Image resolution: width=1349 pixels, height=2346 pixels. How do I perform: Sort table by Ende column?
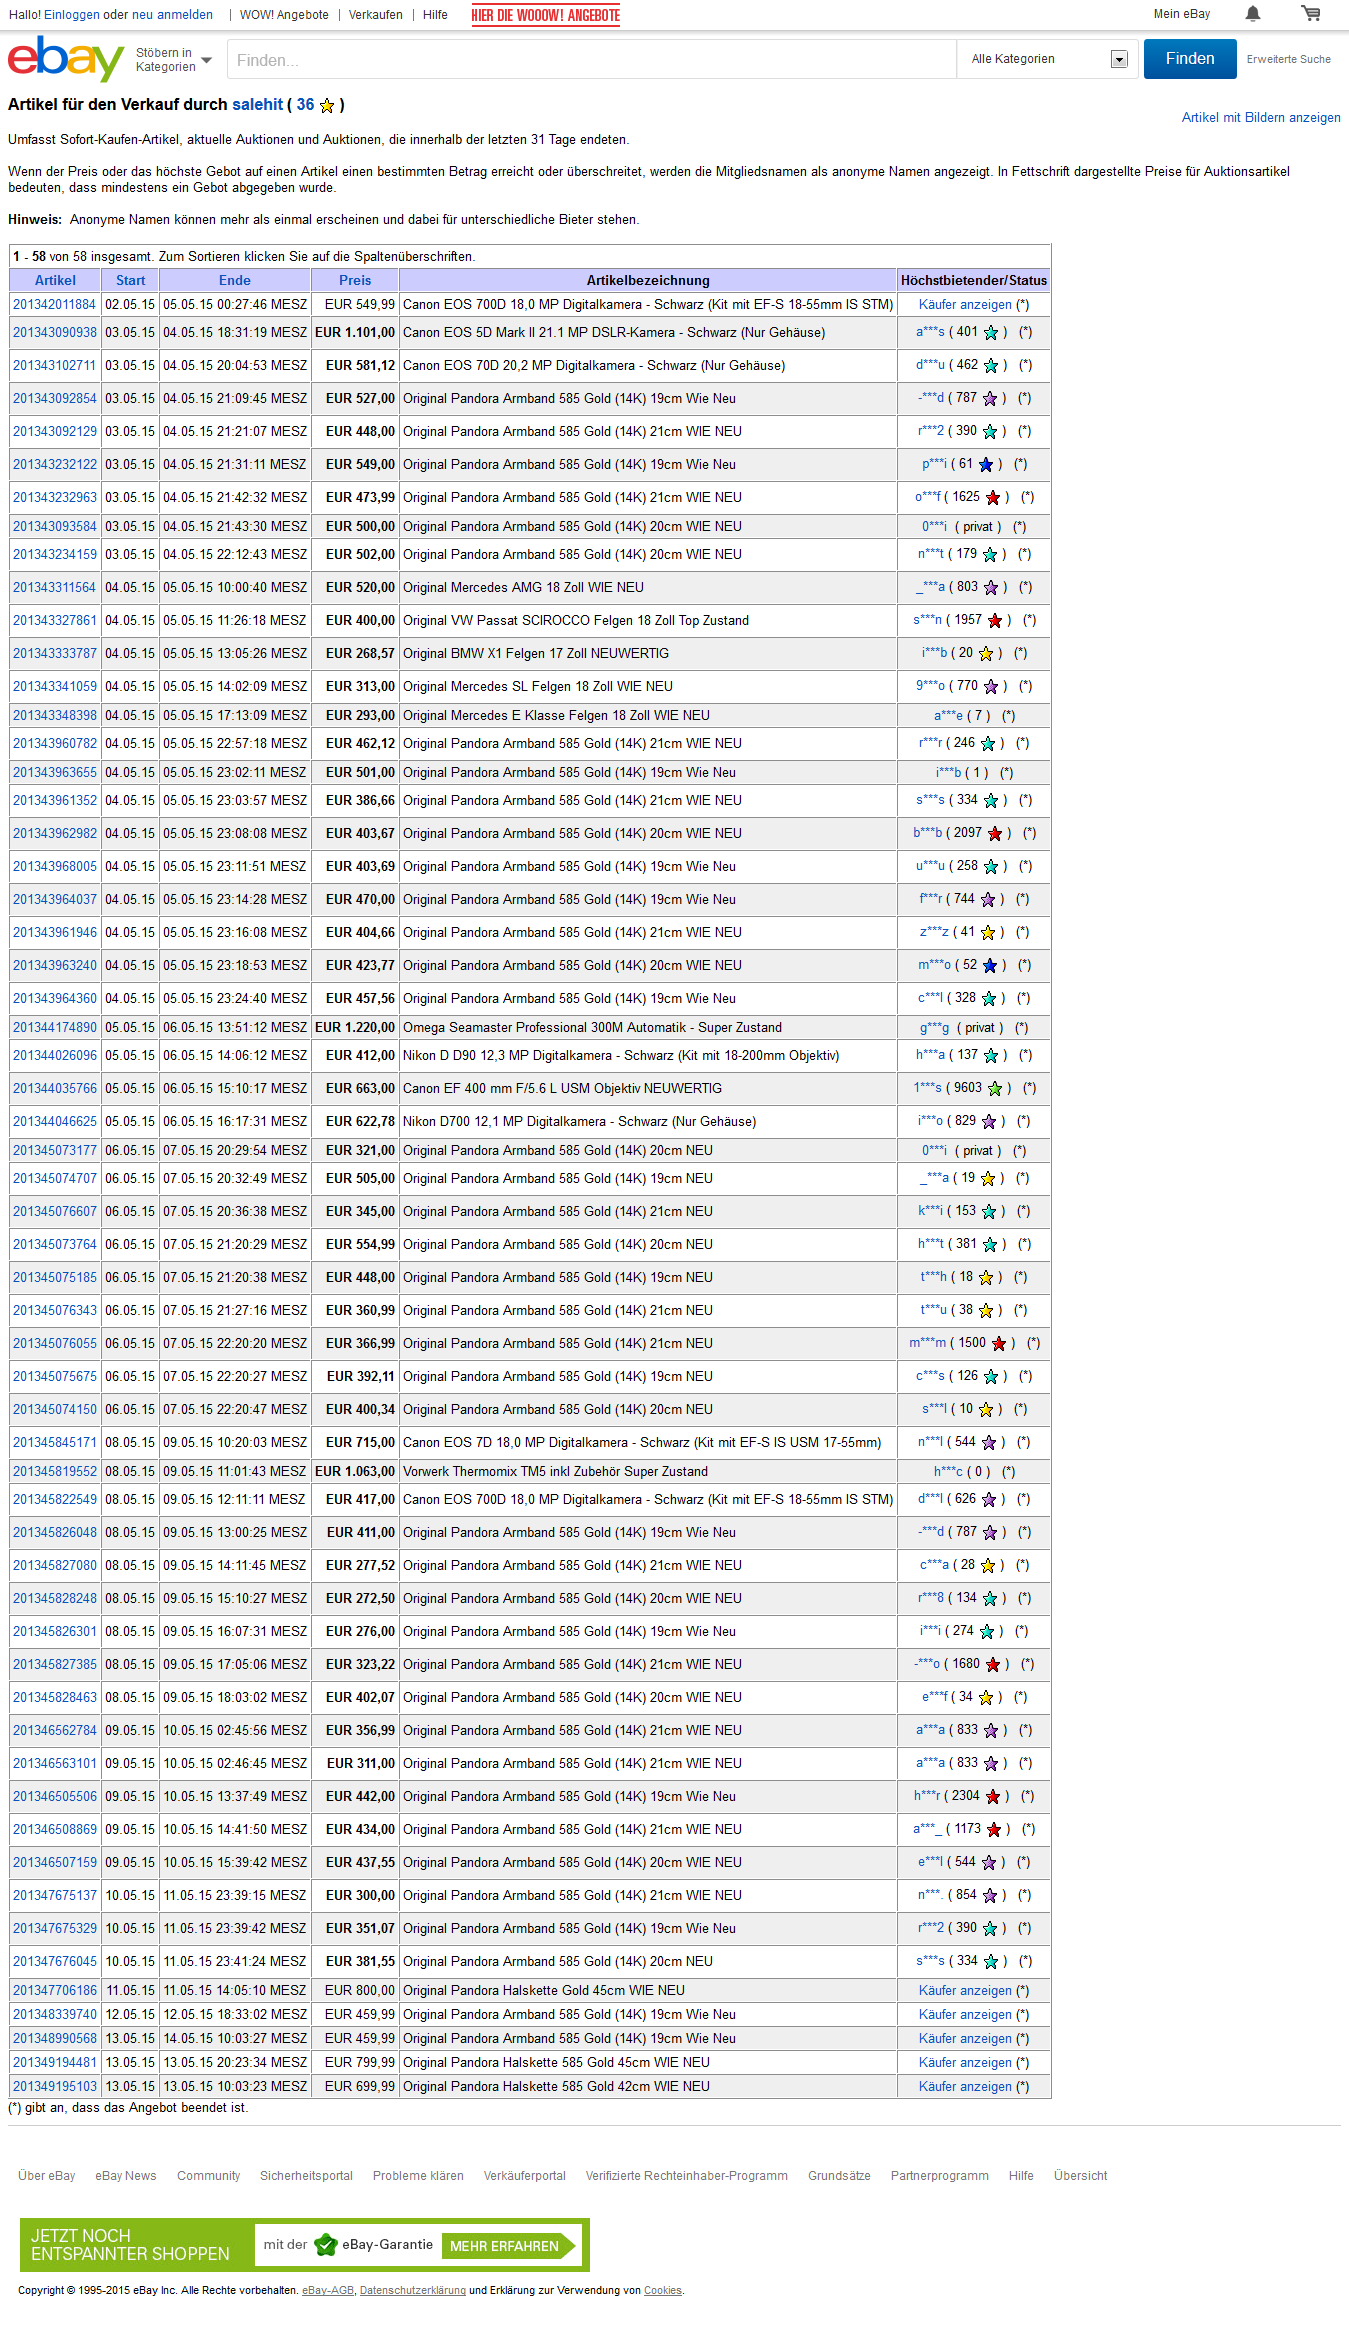235,280
